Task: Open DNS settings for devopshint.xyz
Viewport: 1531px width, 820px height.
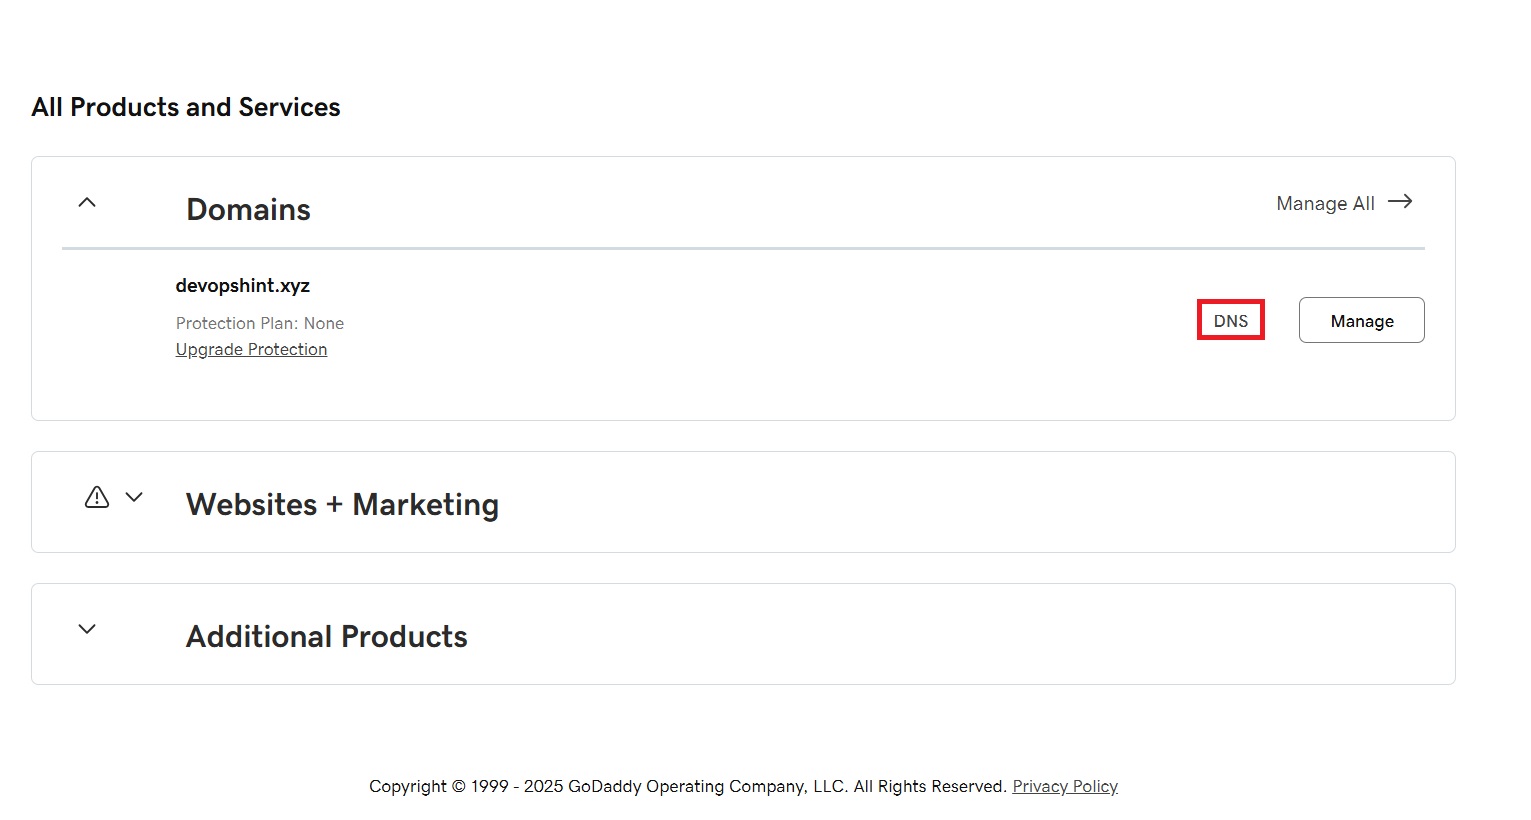Action: (1231, 320)
